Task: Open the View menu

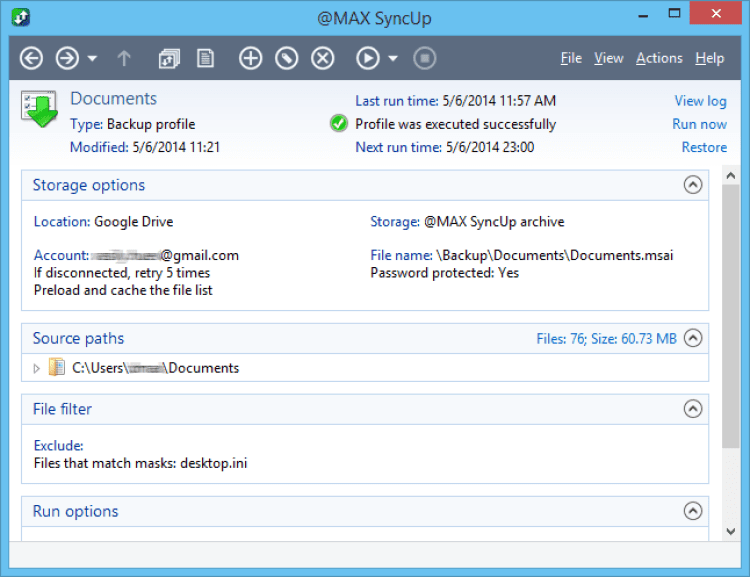Action: coord(608,58)
